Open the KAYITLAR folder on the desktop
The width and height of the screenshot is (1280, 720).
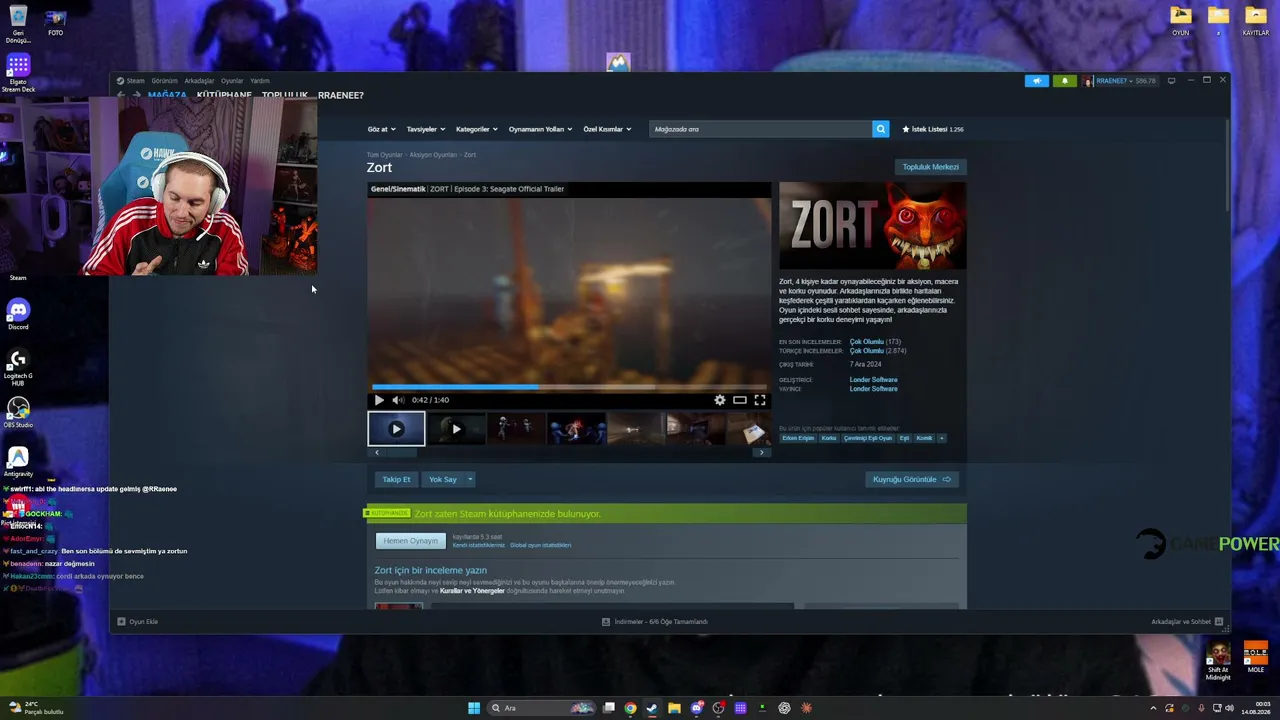click(x=1255, y=21)
